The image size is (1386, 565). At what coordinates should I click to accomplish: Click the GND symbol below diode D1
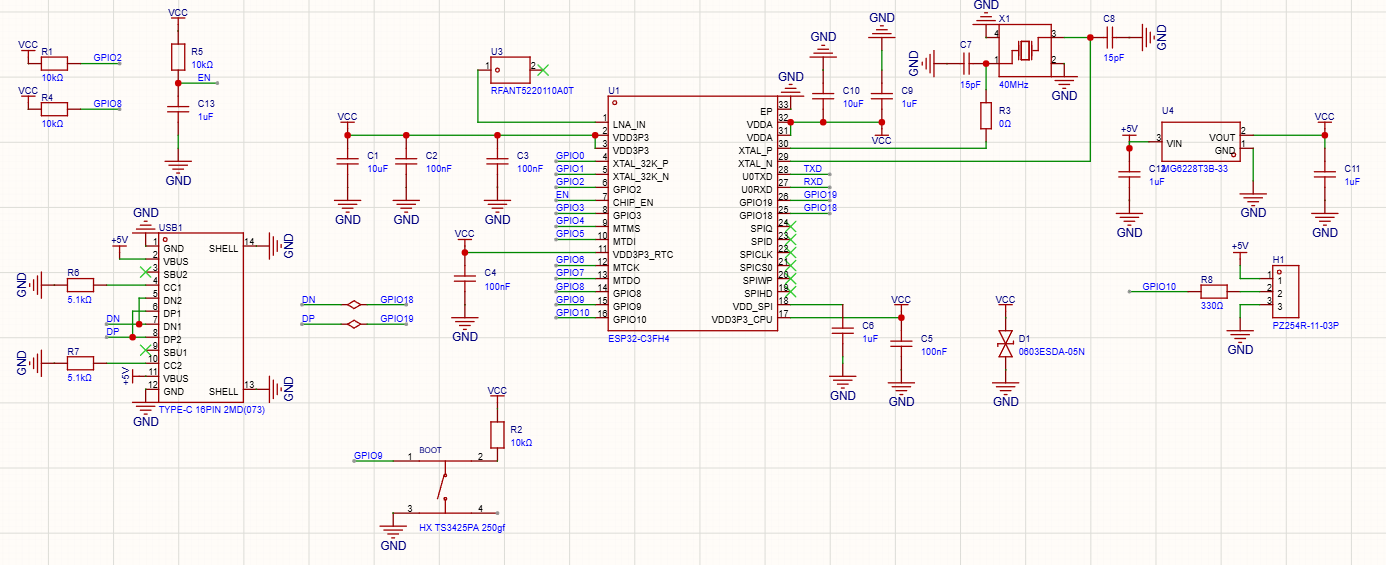click(x=1005, y=394)
